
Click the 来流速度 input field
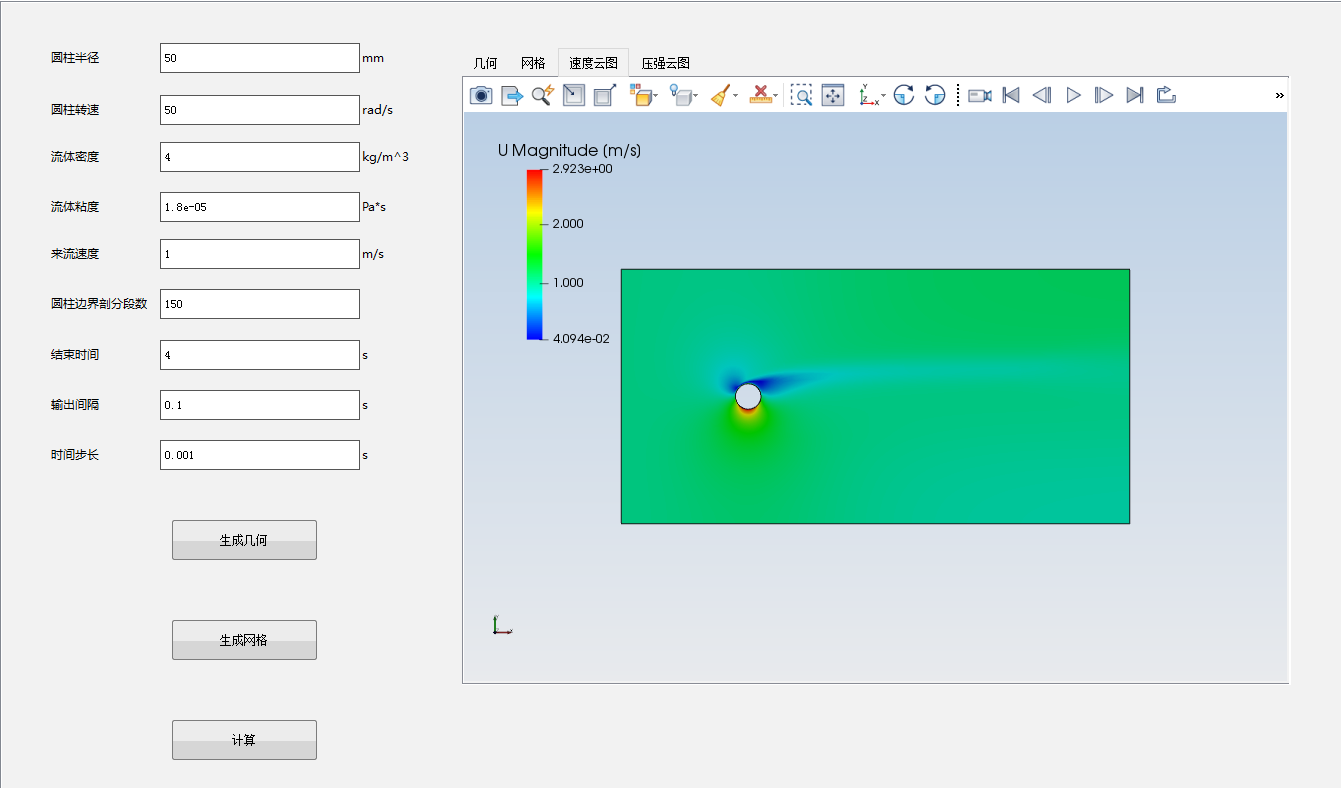coord(260,254)
